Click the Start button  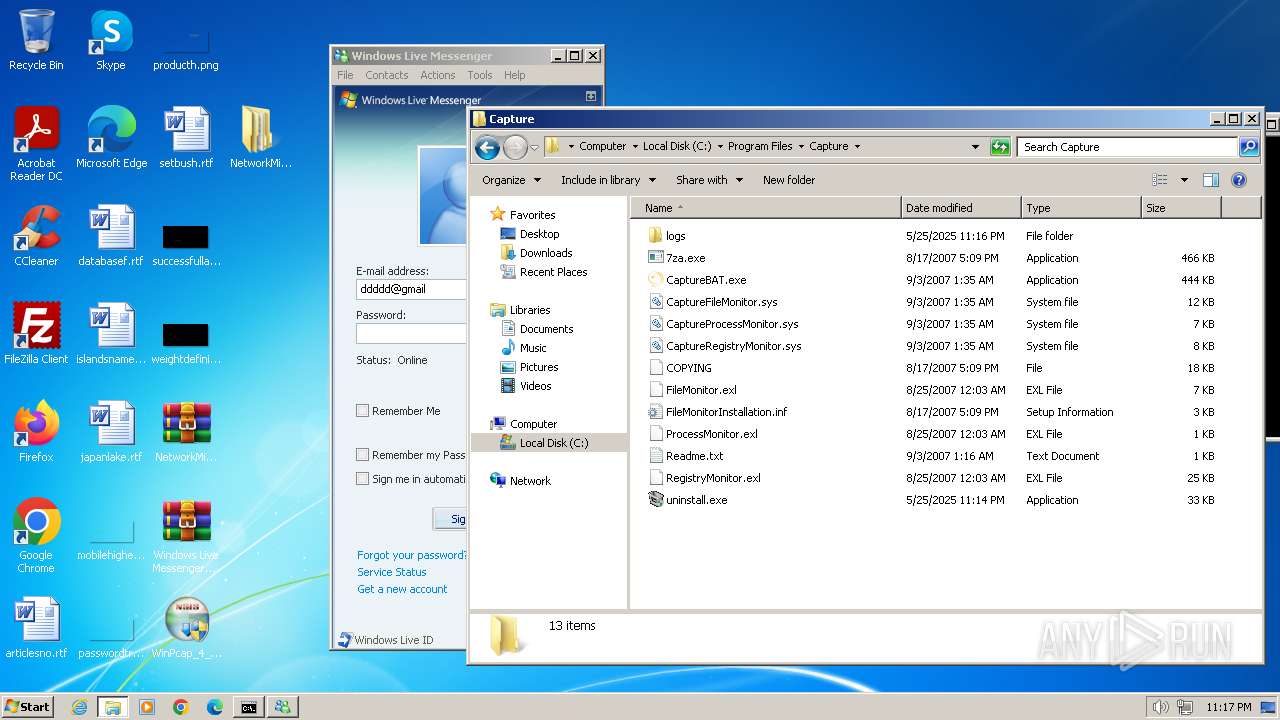coord(27,706)
